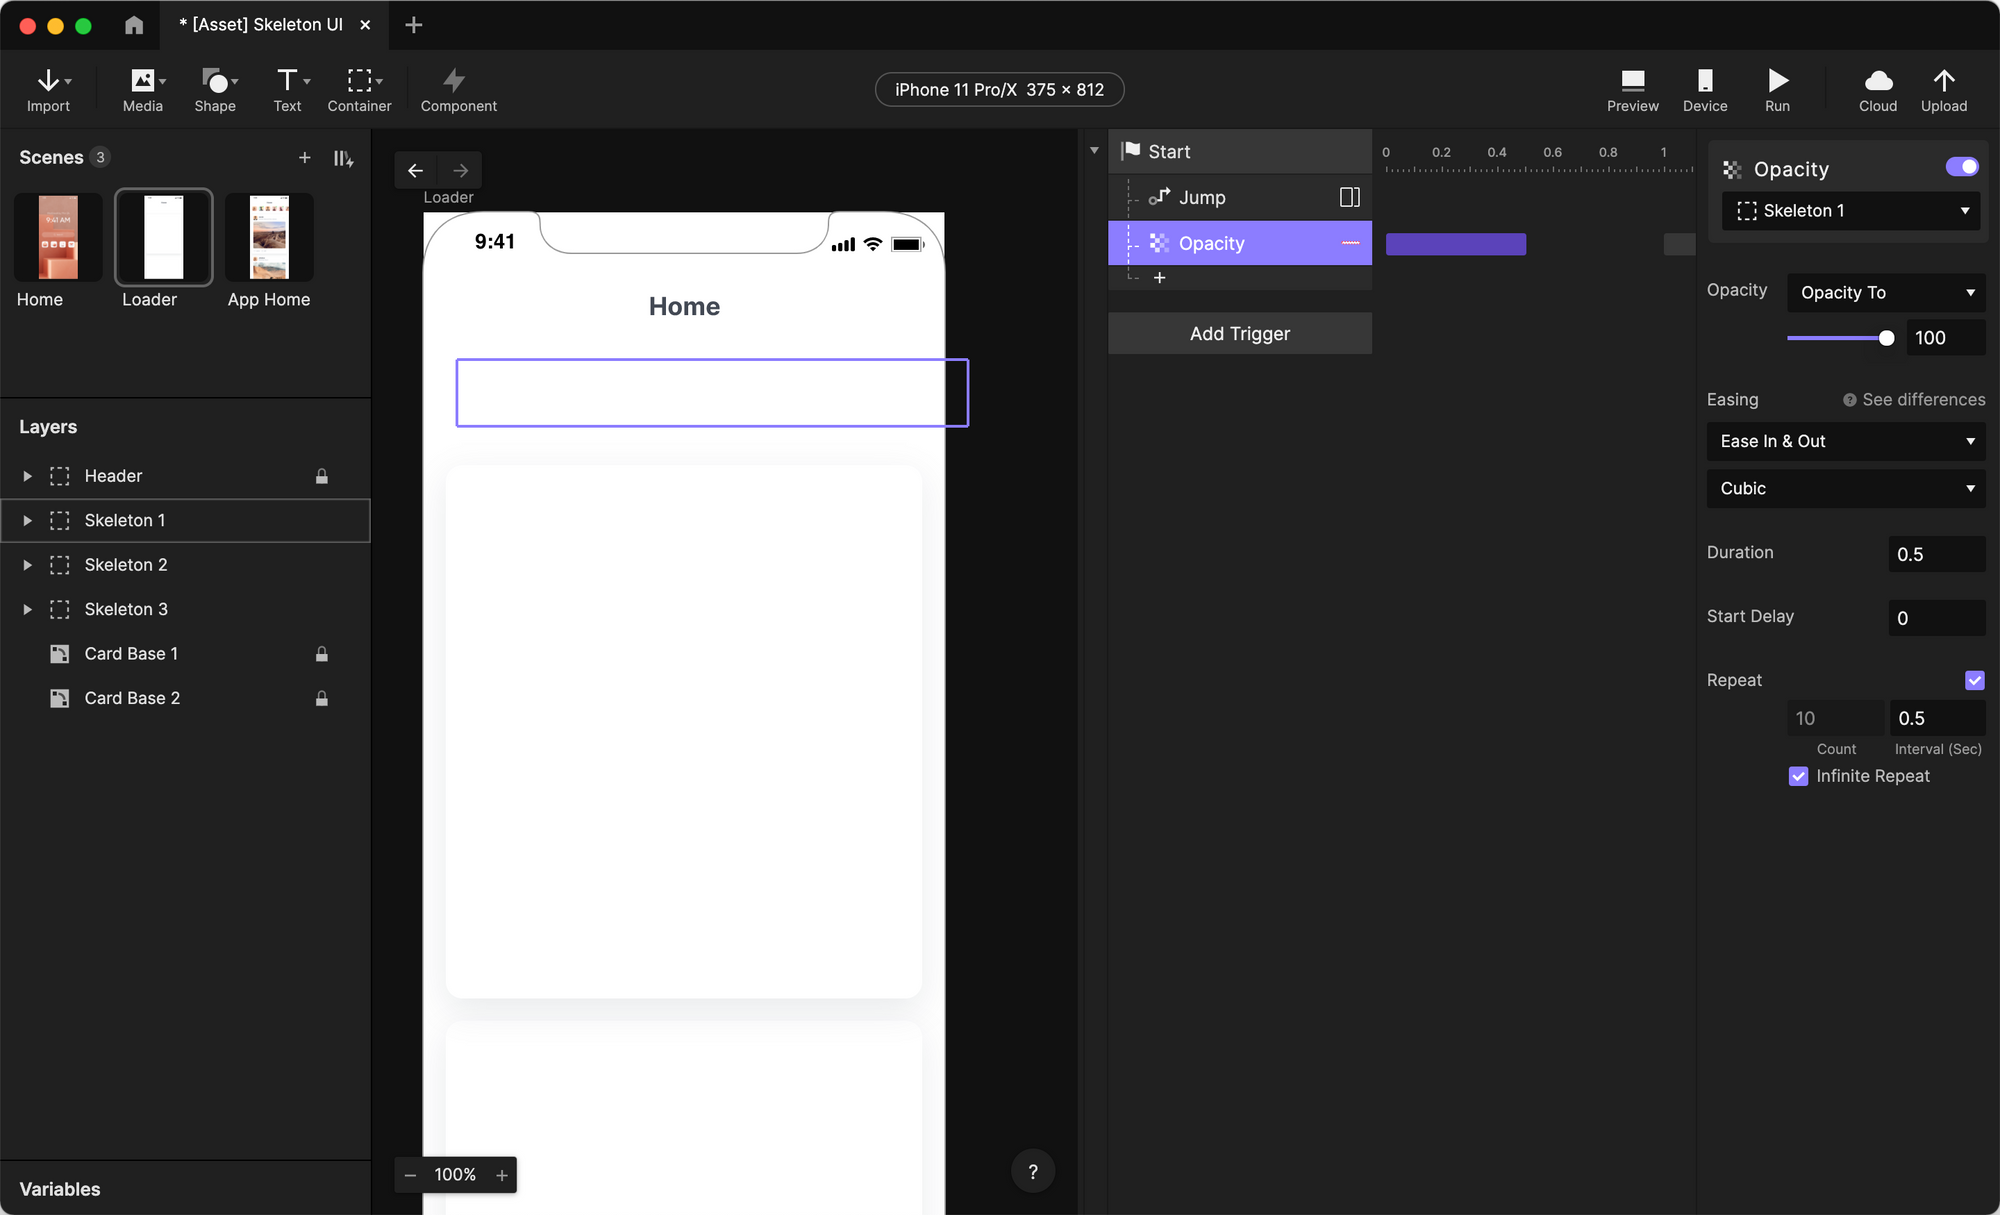Adjust the opacity value slider handle
This screenshot has width=2000, height=1215.
[1886, 338]
